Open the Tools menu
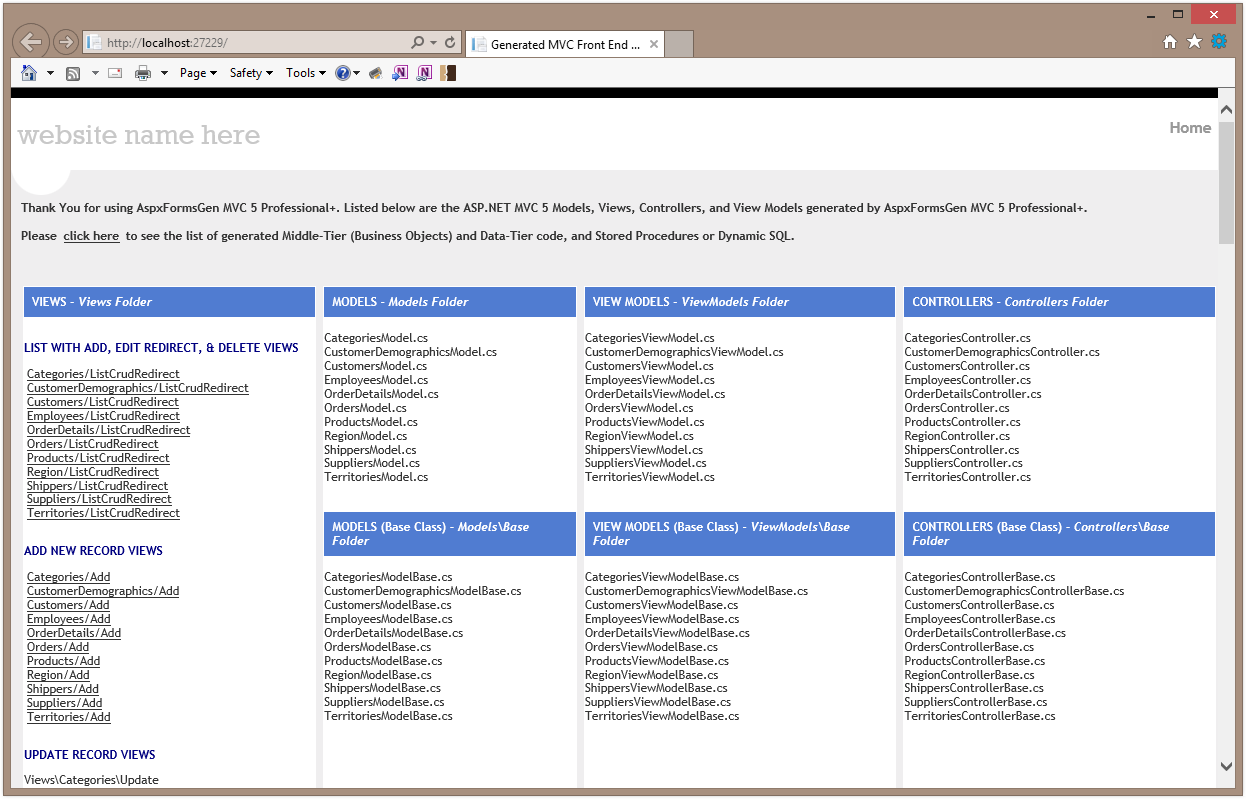This screenshot has height=799, width=1246. click(306, 73)
